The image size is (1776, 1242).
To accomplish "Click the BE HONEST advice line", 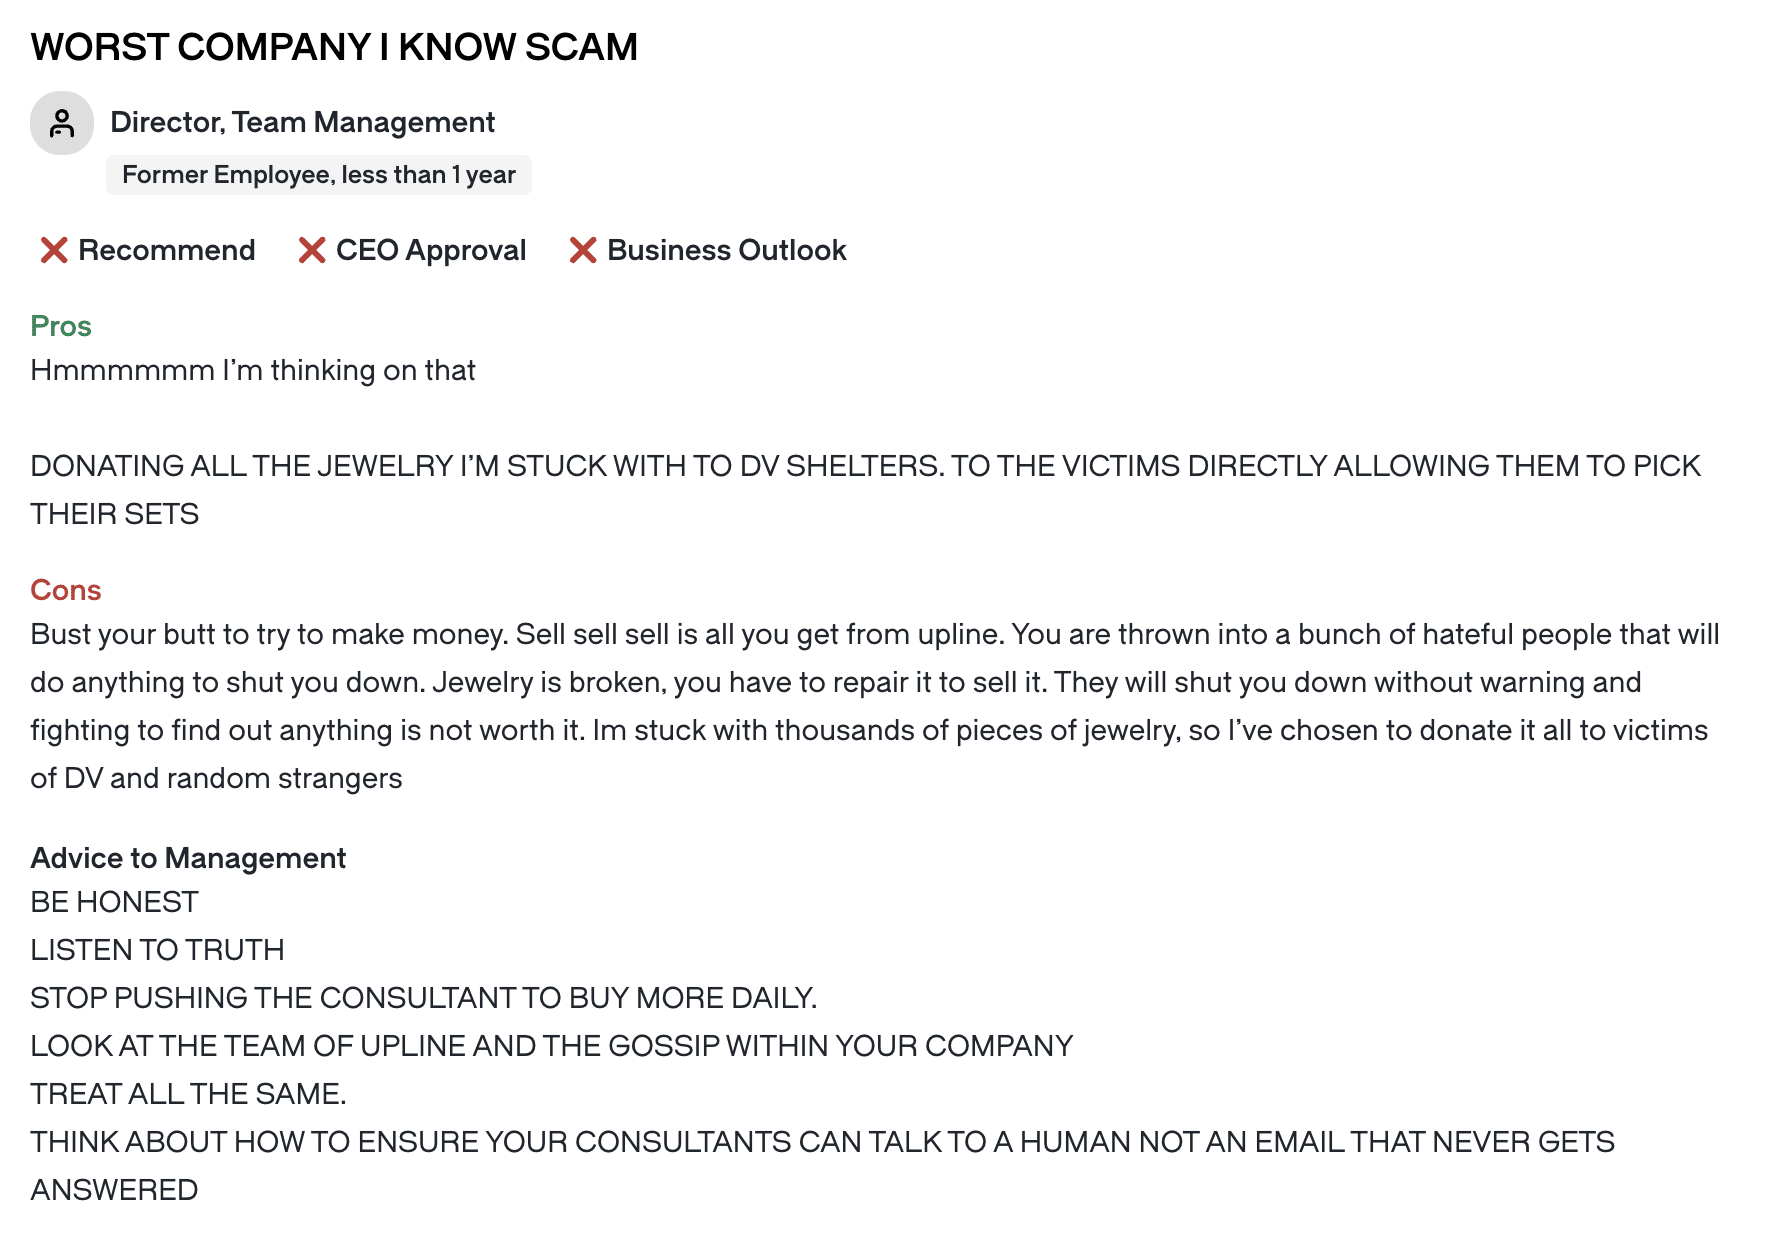I will click(x=114, y=902).
